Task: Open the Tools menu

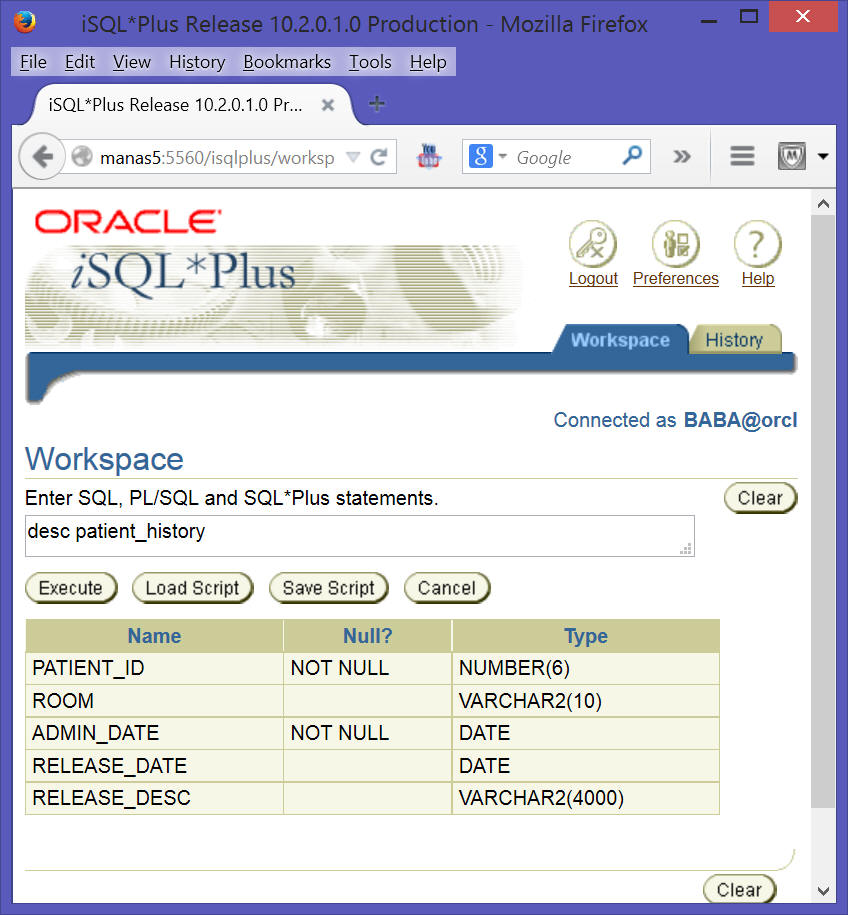Action: [370, 62]
